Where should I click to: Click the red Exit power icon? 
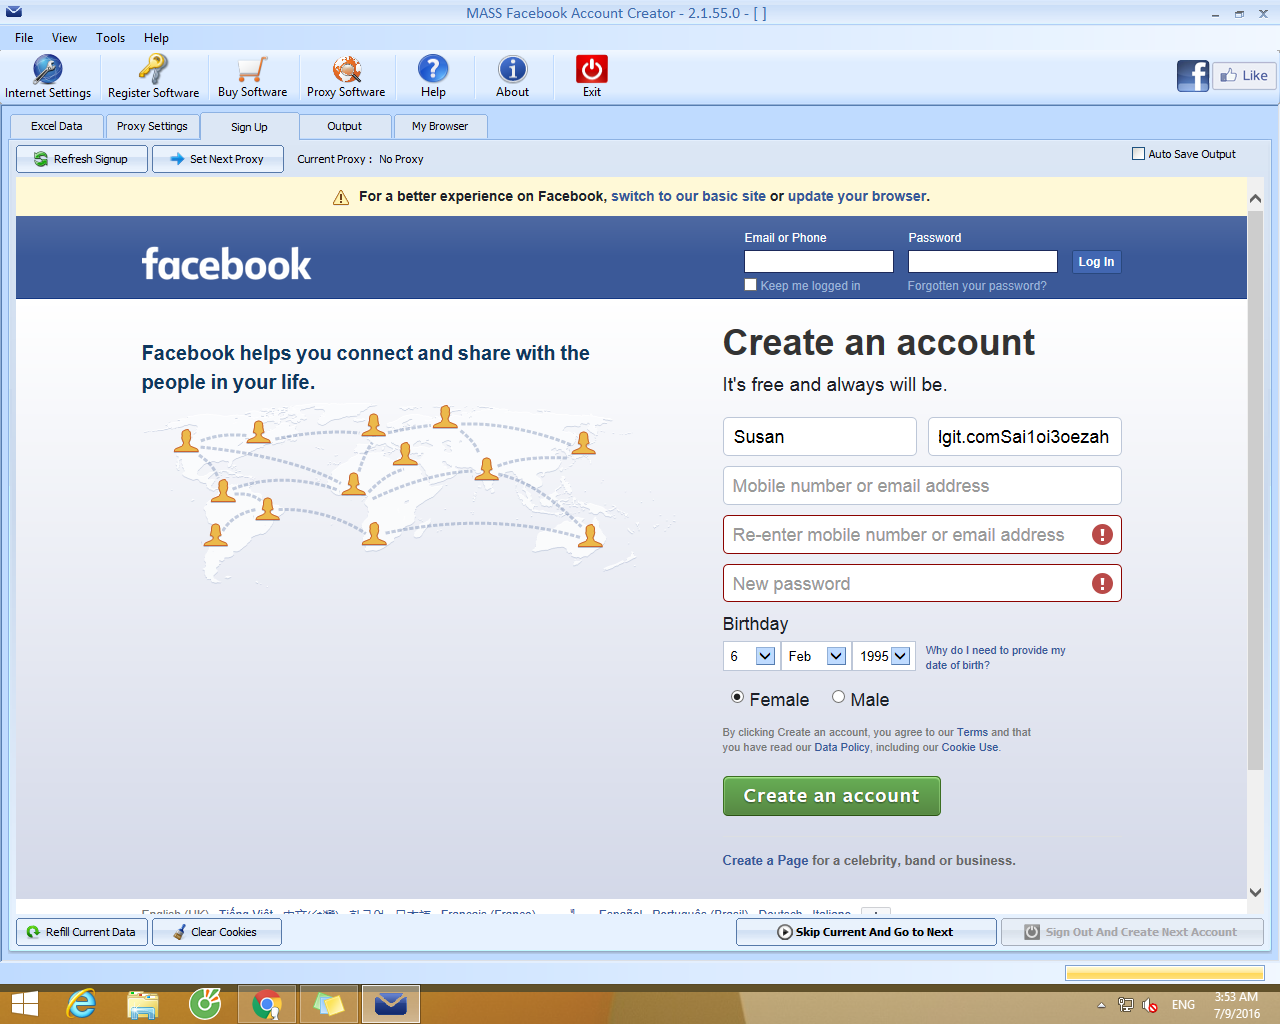click(592, 68)
